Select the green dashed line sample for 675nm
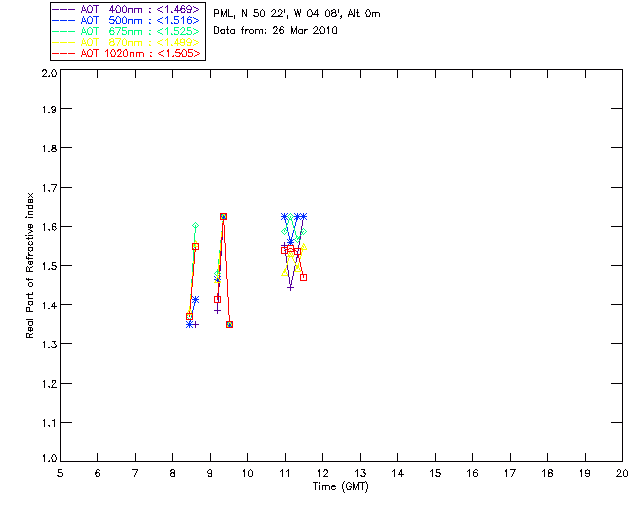 point(64,31)
